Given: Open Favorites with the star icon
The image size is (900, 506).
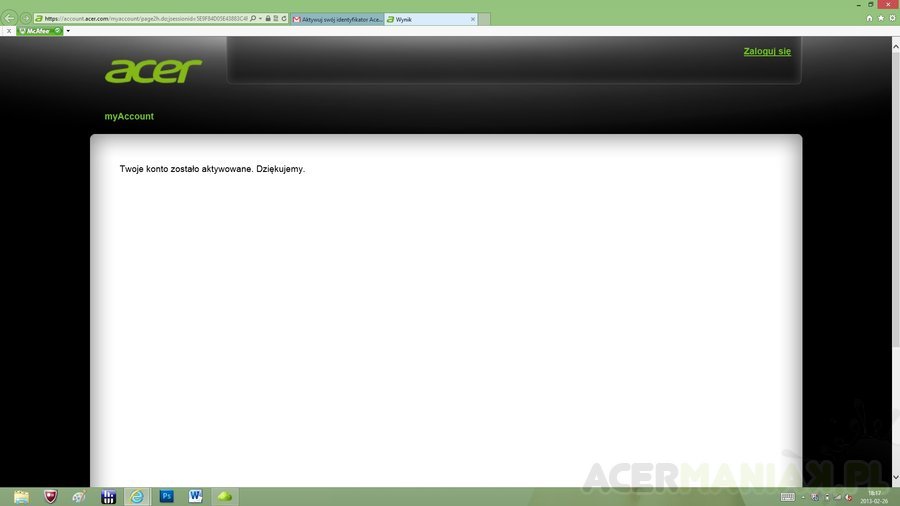Looking at the screenshot, I should point(880,18).
